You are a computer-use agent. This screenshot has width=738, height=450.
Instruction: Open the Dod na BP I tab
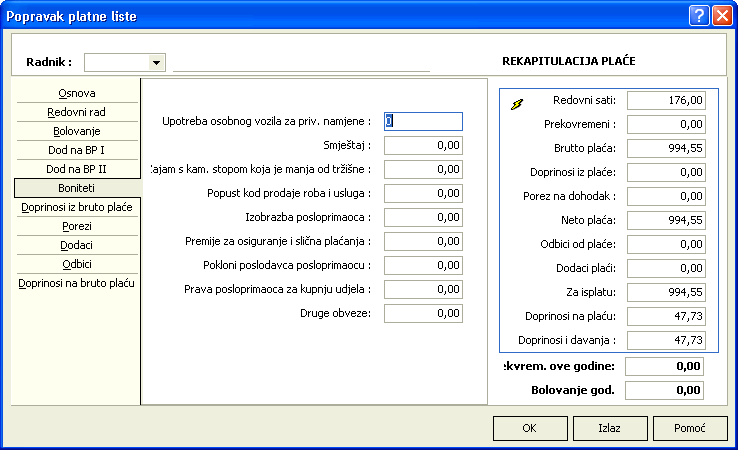click(x=77, y=150)
